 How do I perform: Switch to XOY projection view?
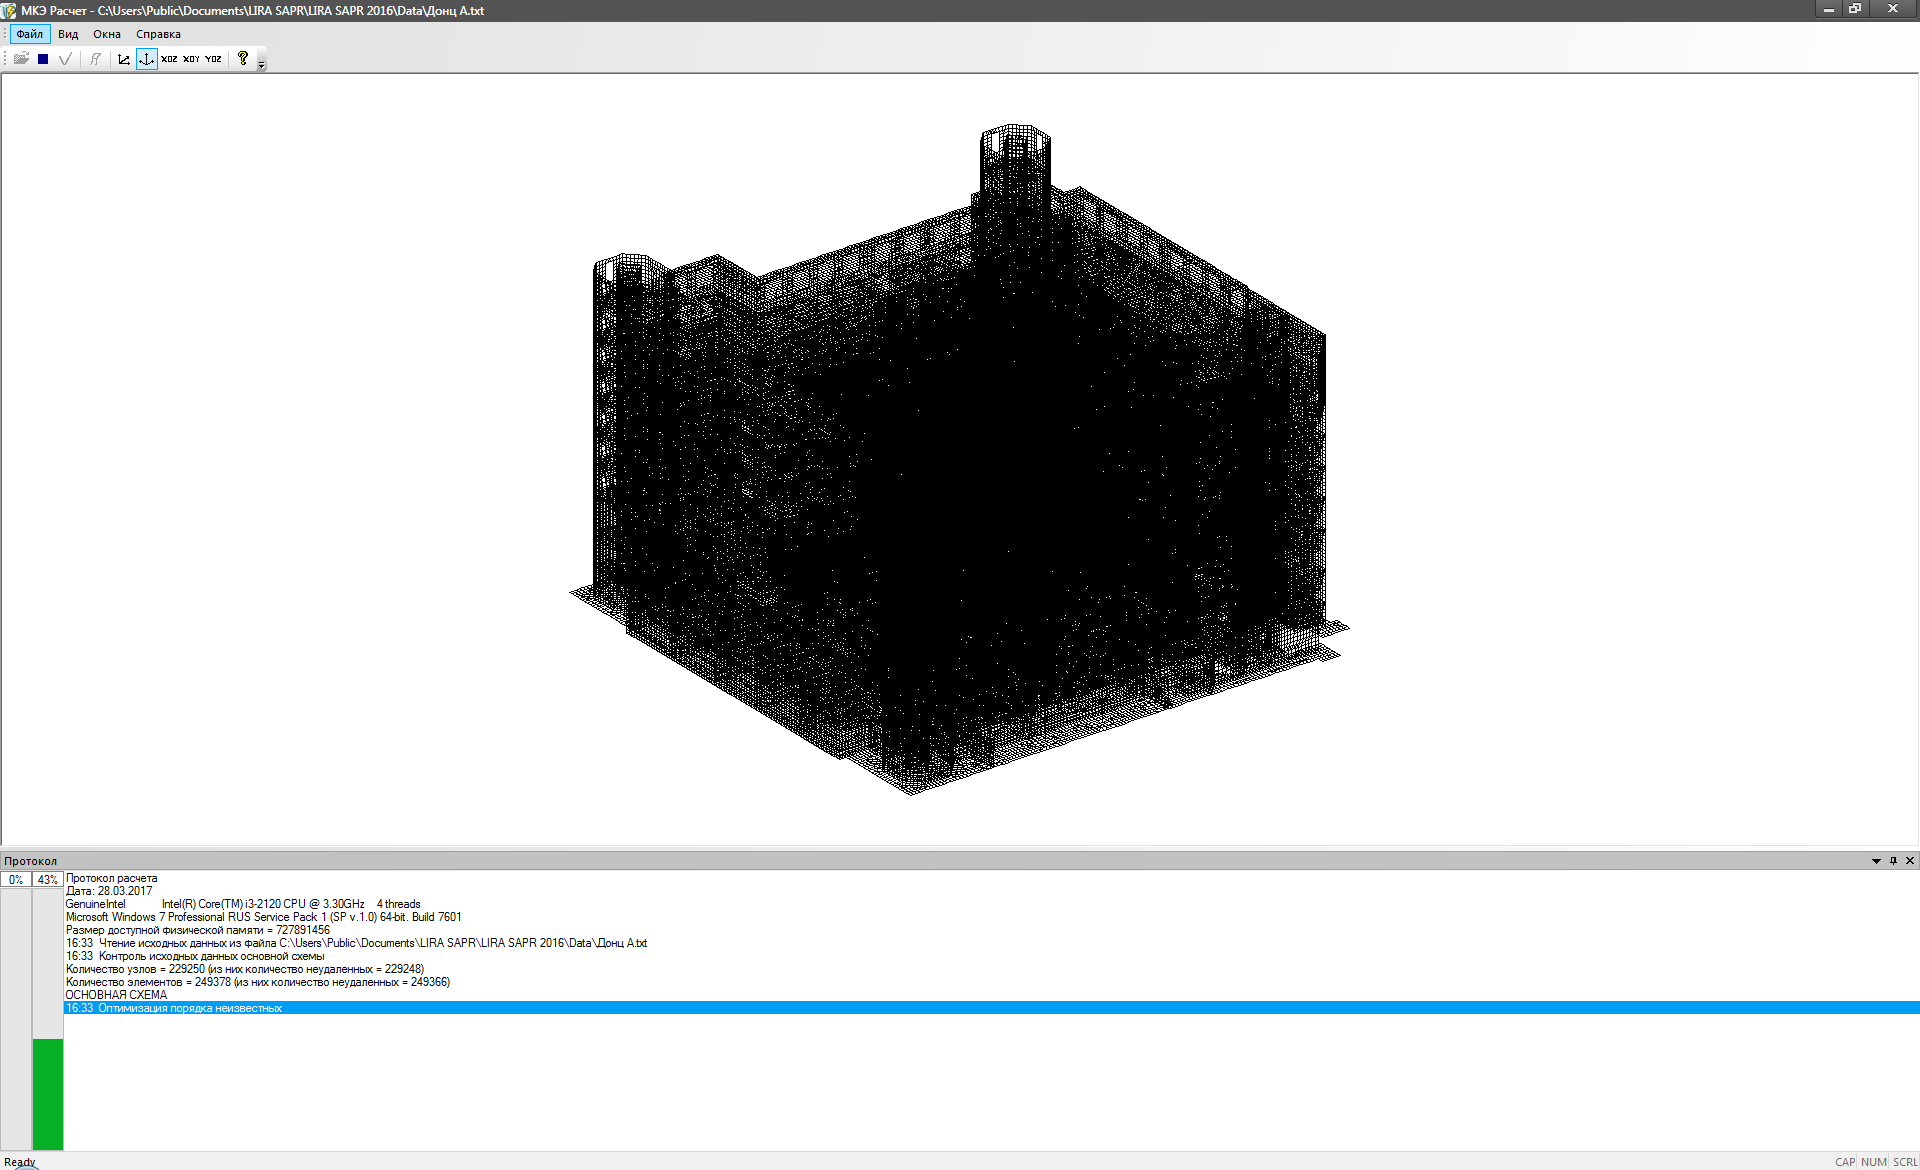(191, 59)
